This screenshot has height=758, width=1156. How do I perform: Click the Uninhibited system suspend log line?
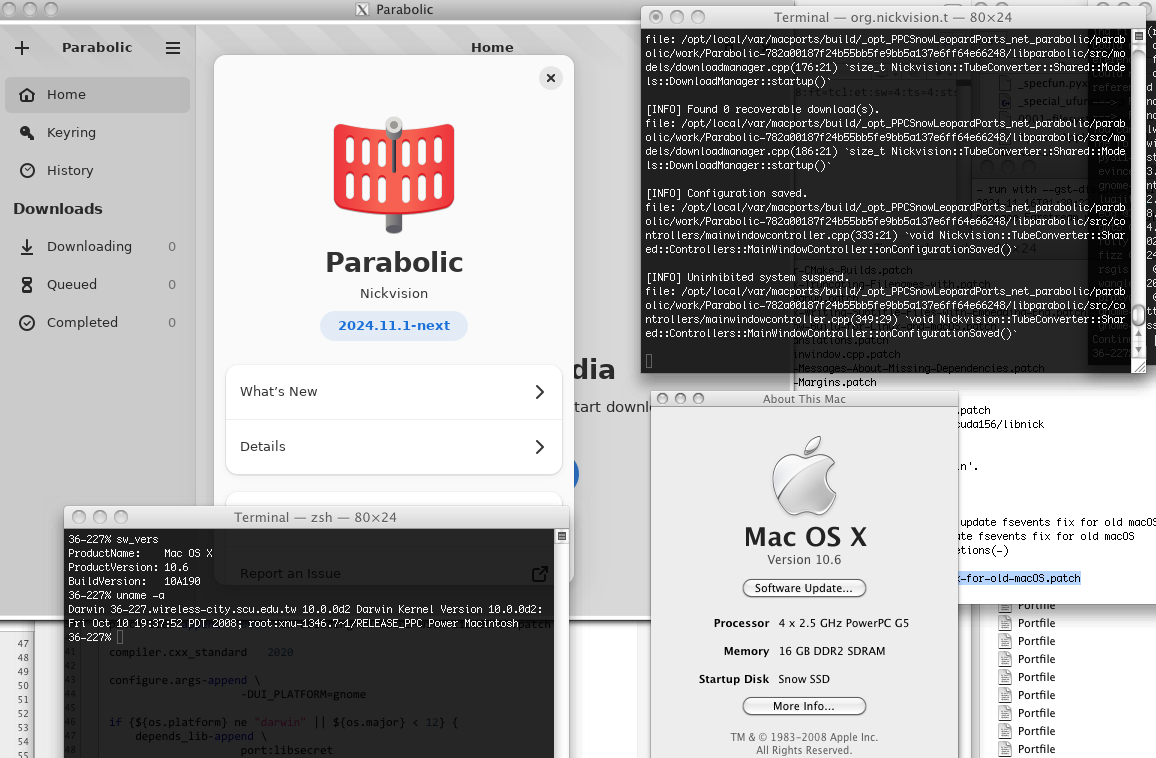[746, 277]
